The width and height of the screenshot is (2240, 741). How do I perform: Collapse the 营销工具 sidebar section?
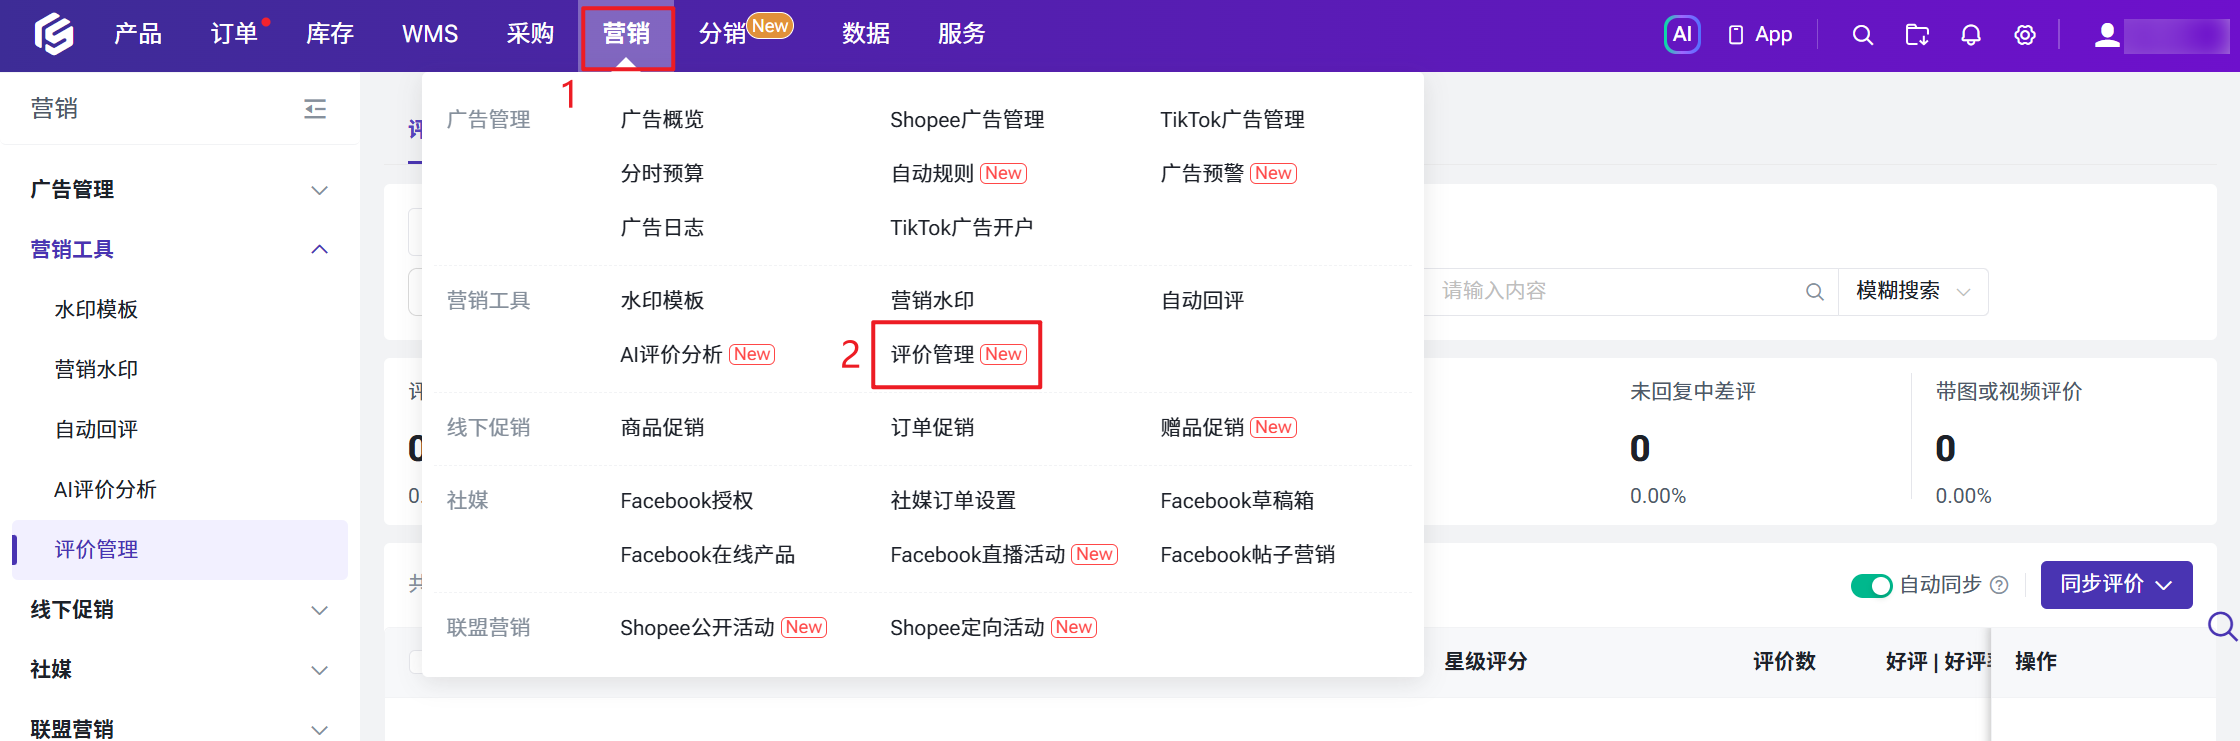pyautogui.click(x=180, y=250)
